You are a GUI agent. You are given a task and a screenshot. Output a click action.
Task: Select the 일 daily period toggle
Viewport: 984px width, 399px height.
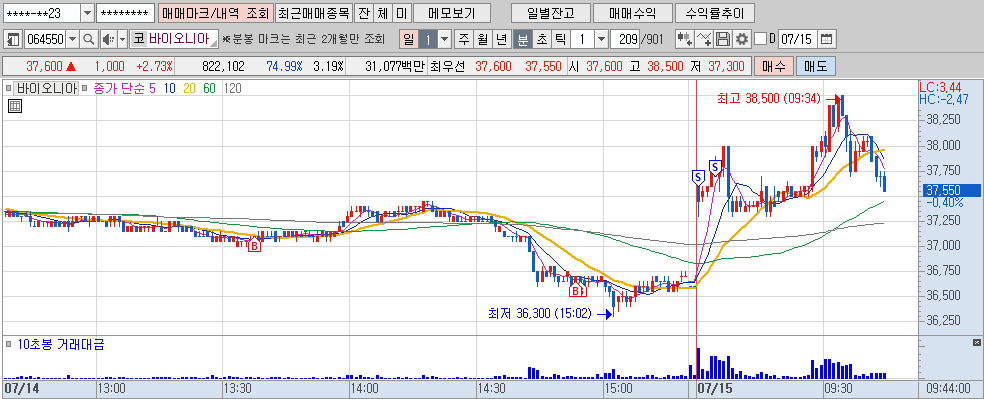[409, 39]
